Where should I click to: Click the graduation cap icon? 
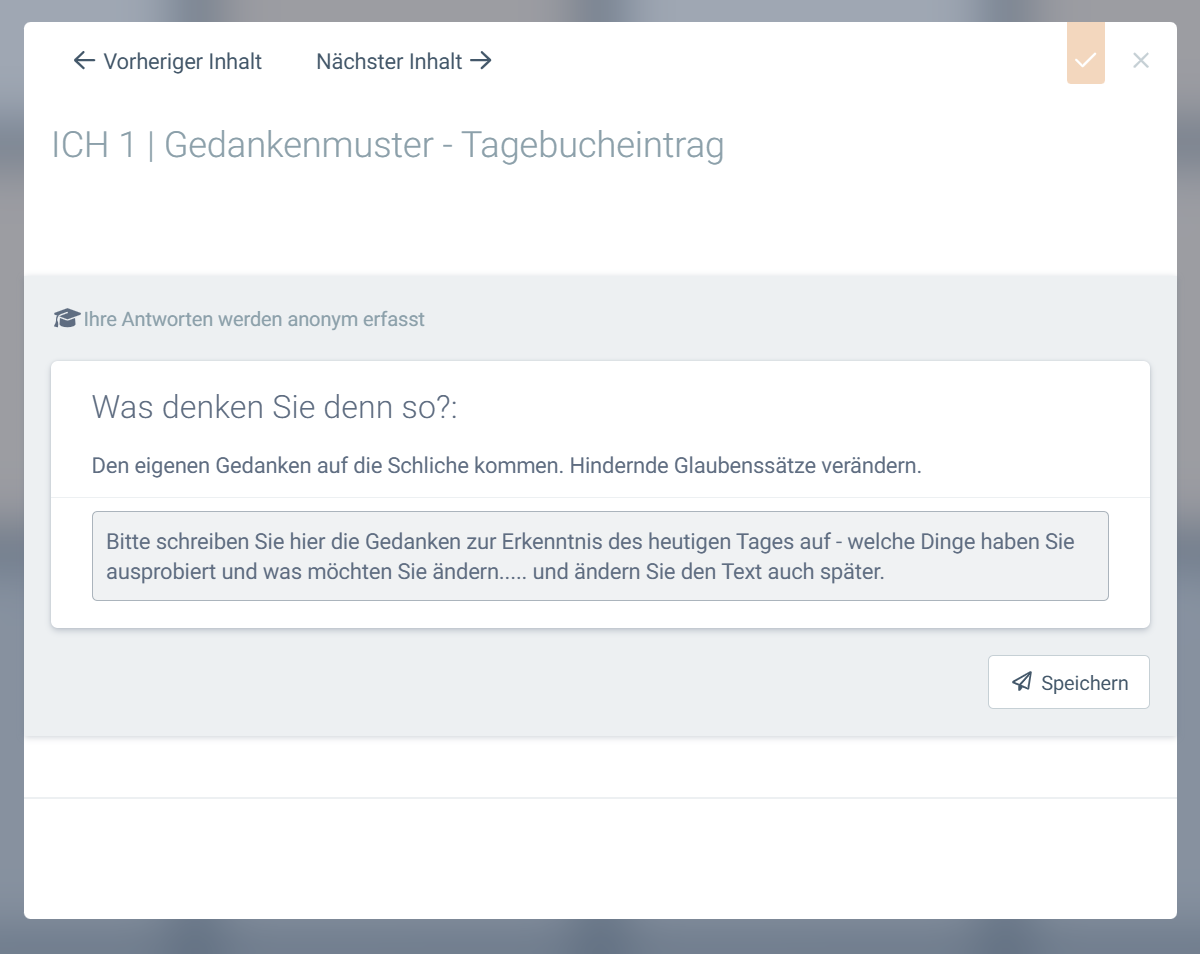coord(66,319)
